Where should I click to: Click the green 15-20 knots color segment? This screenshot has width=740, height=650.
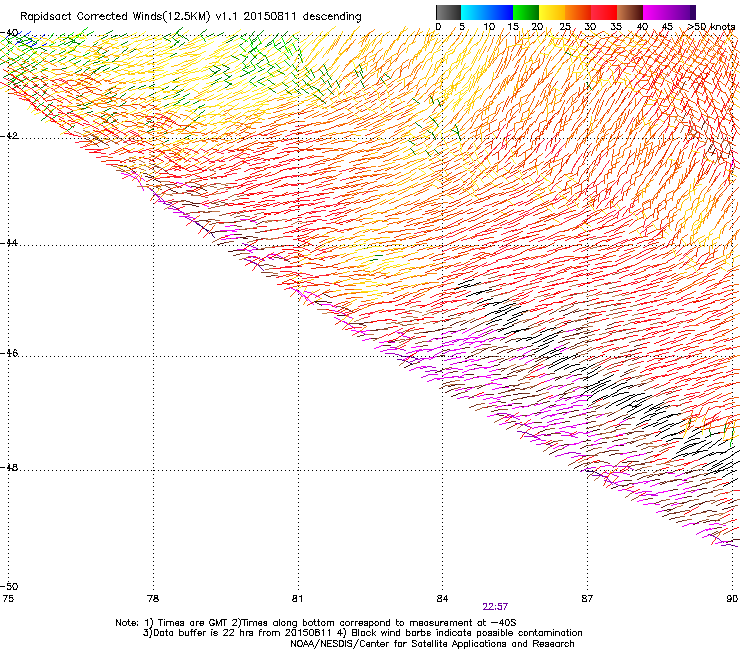click(526, 12)
